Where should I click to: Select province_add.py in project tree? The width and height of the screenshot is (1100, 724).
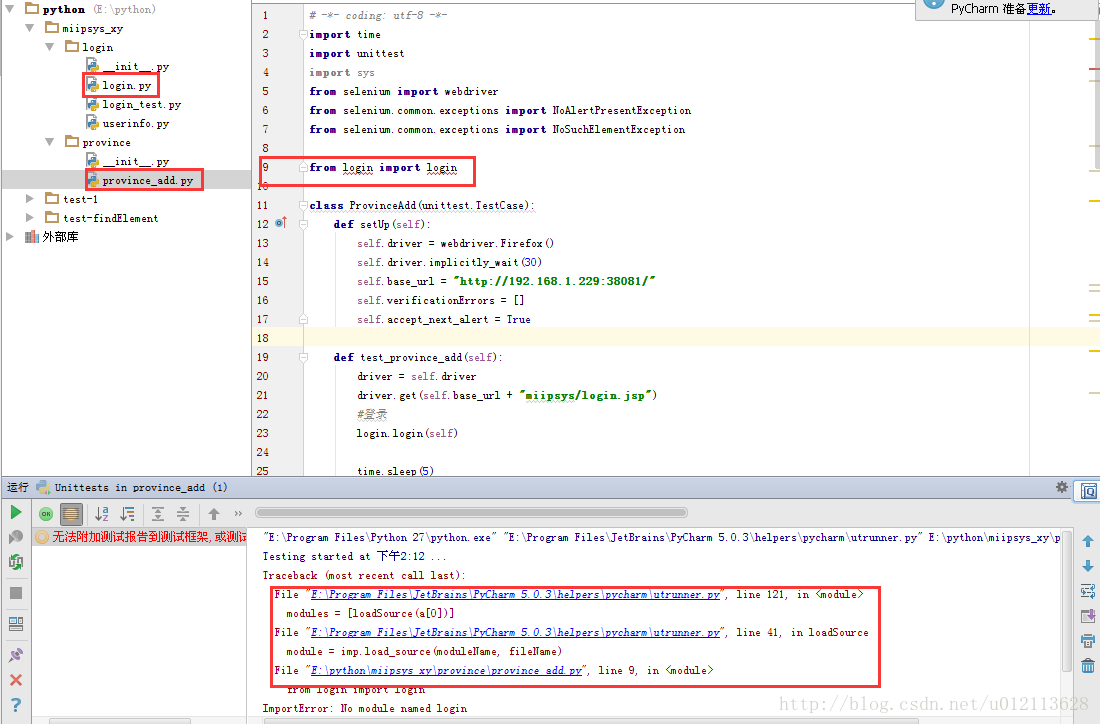tap(147, 180)
